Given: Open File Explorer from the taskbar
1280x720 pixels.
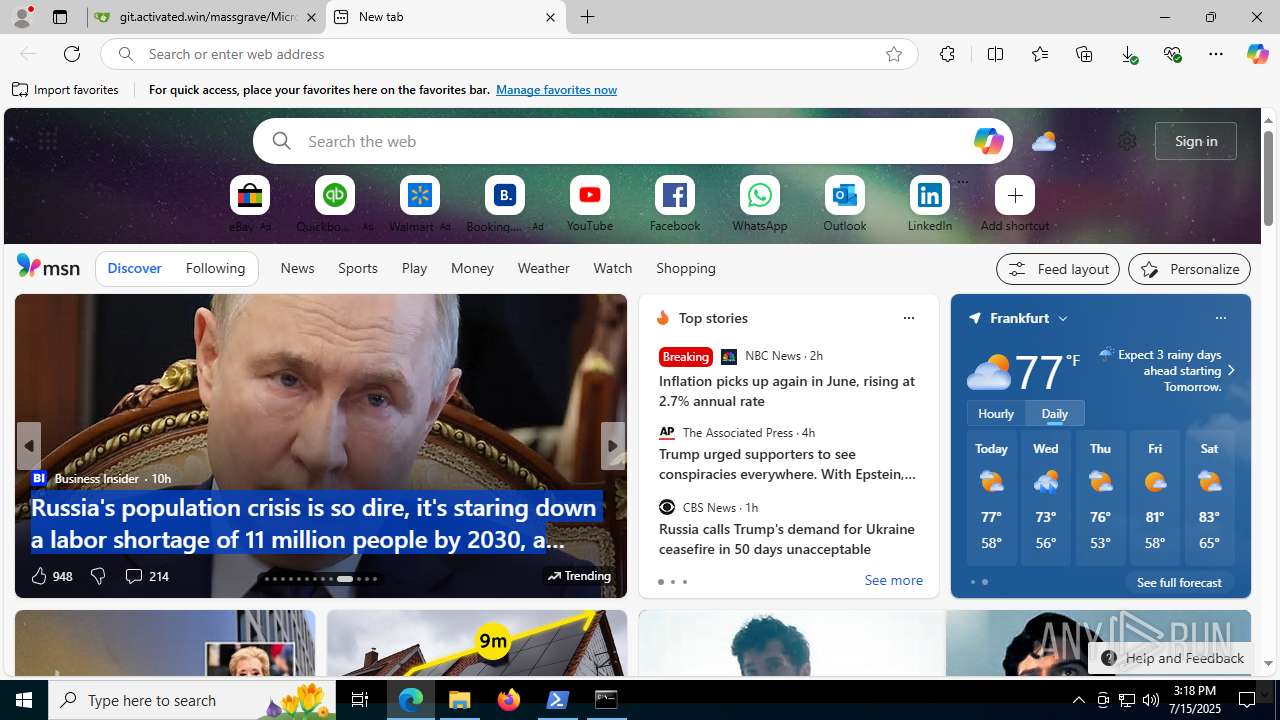Looking at the screenshot, I should pos(460,700).
